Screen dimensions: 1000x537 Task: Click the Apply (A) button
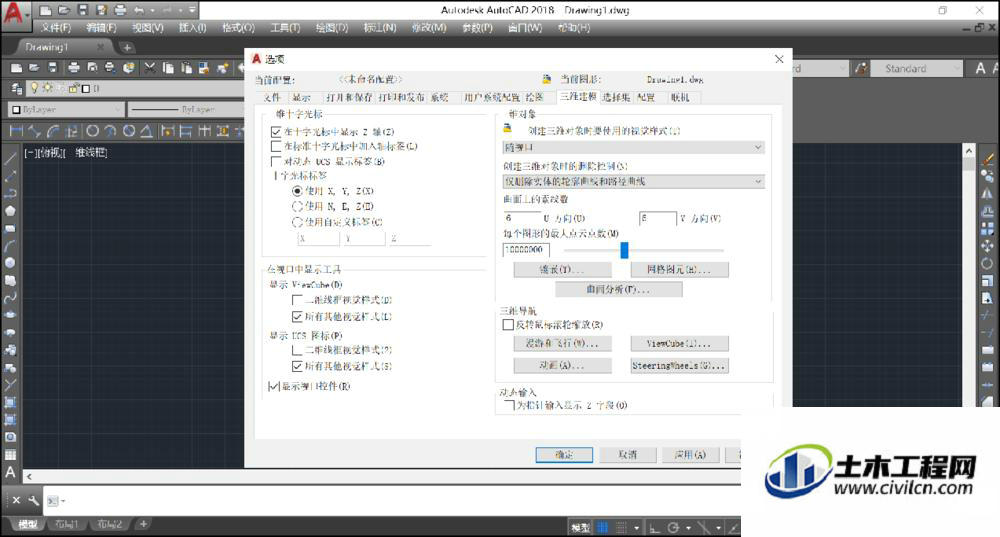click(x=691, y=455)
